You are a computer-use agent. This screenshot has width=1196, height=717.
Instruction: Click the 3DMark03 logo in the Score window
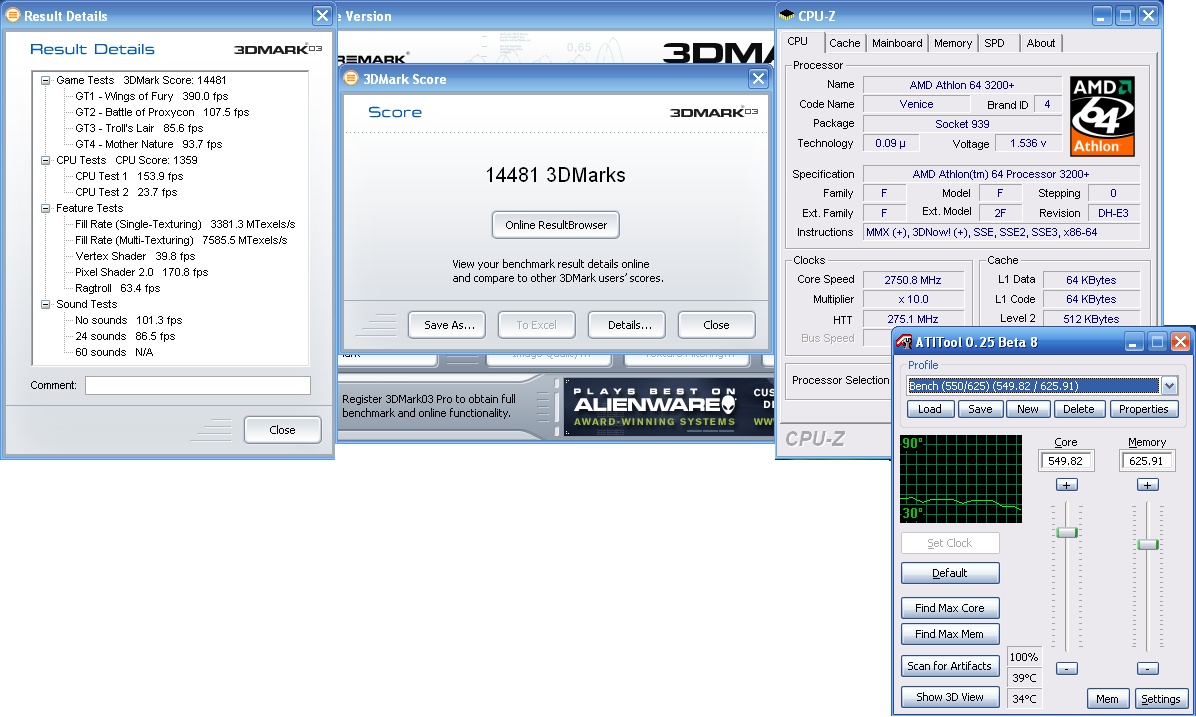click(714, 112)
